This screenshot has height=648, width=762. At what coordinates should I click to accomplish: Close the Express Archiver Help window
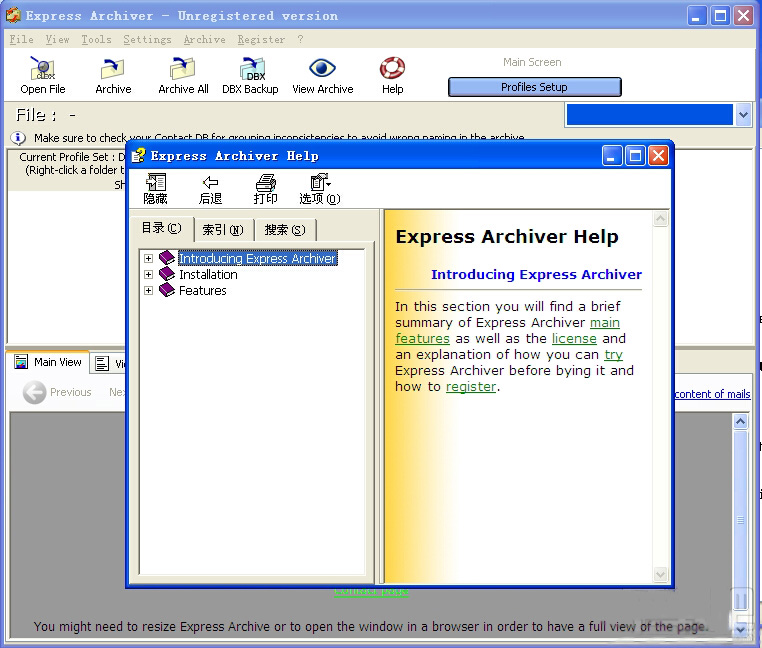click(658, 156)
